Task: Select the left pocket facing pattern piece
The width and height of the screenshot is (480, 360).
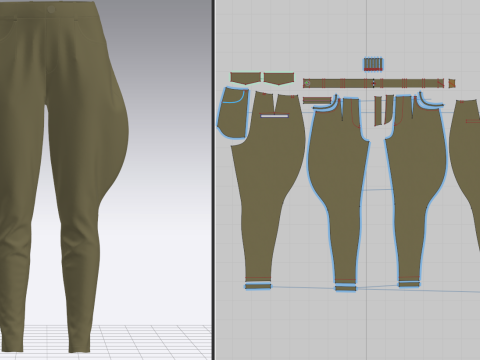Action: click(245, 79)
